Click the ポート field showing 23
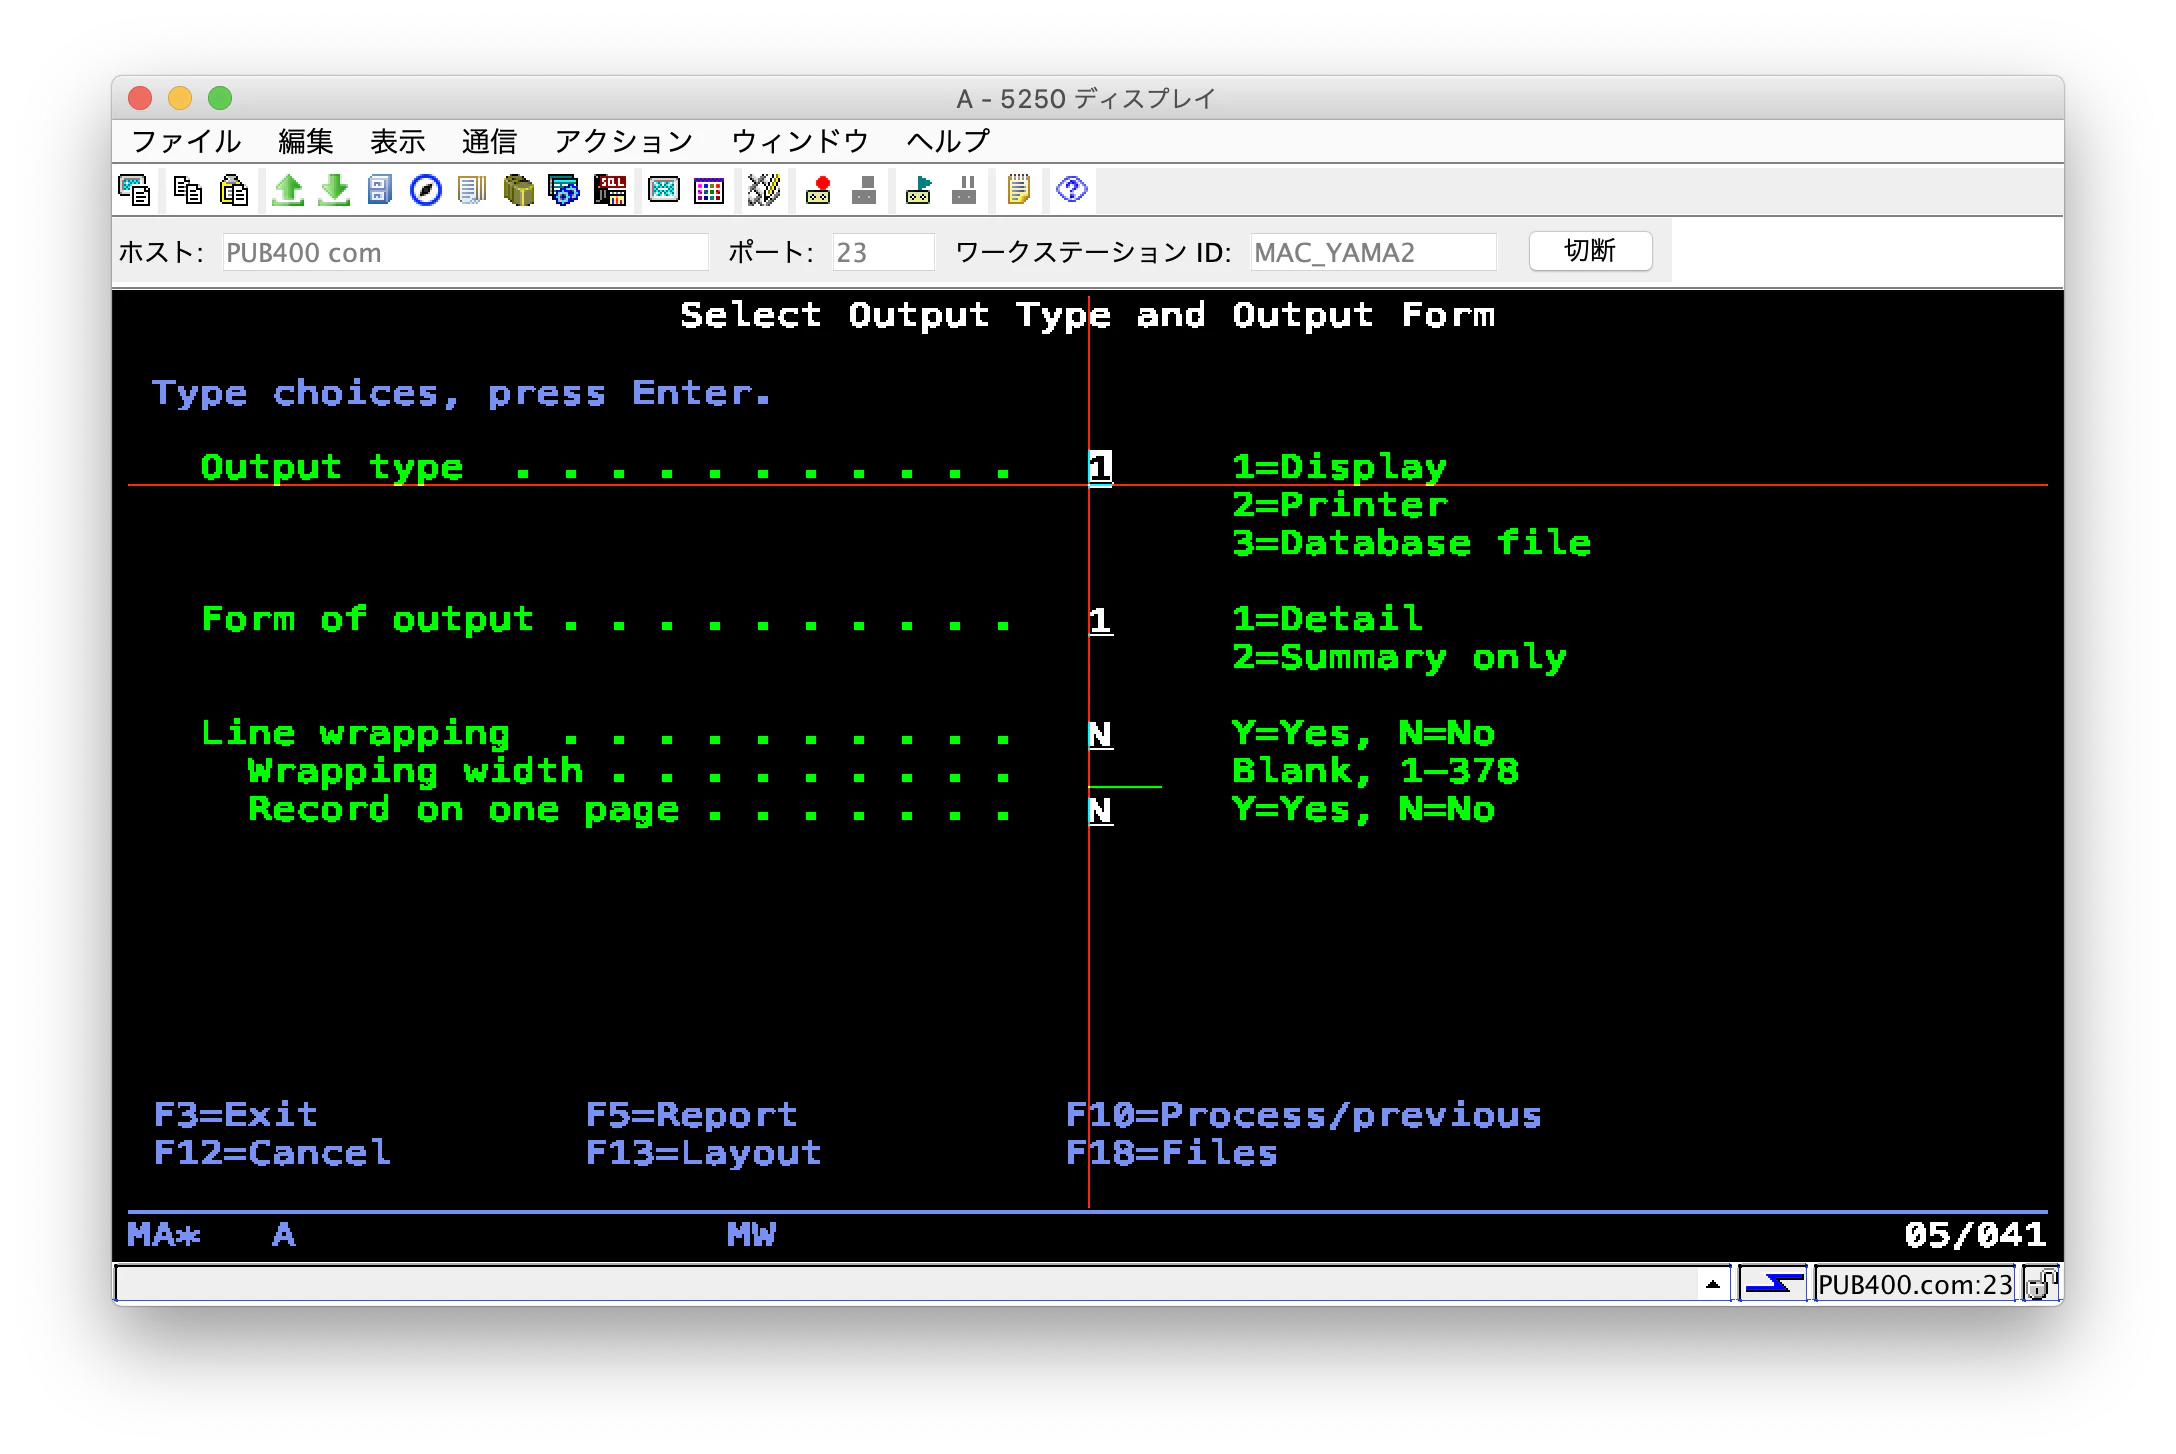2176x1454 pixels. [883, 252]
